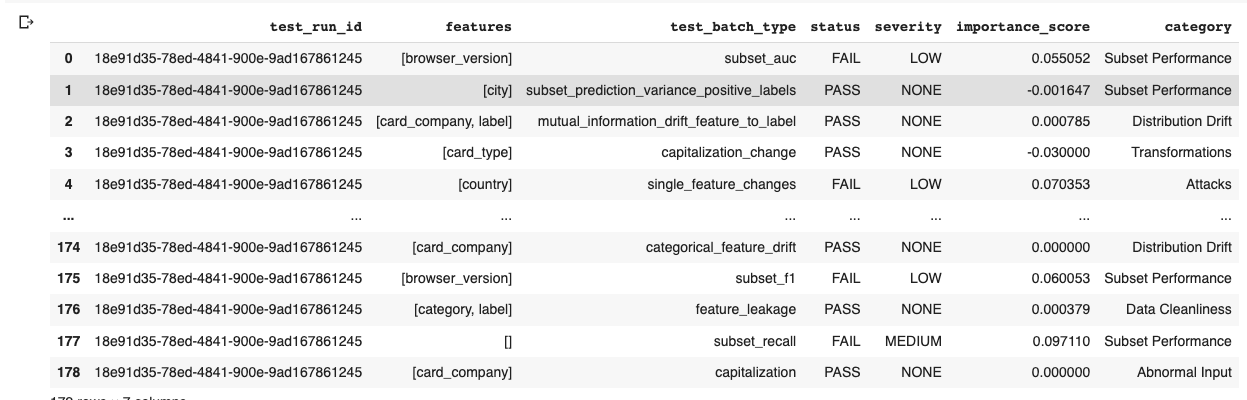Screen dimensions: 1247x400
Task: Select the MEDIUM severity cell
Action: click(913, 341)
